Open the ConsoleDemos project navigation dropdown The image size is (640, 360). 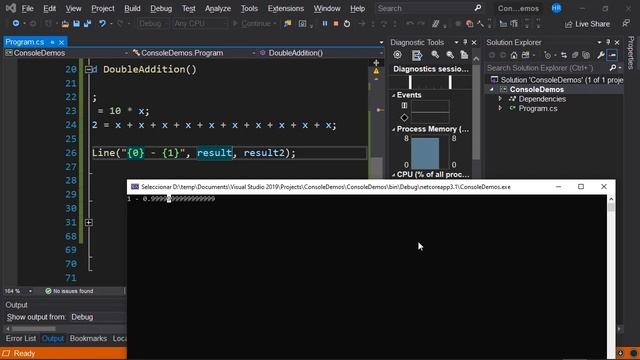(66, 53)
